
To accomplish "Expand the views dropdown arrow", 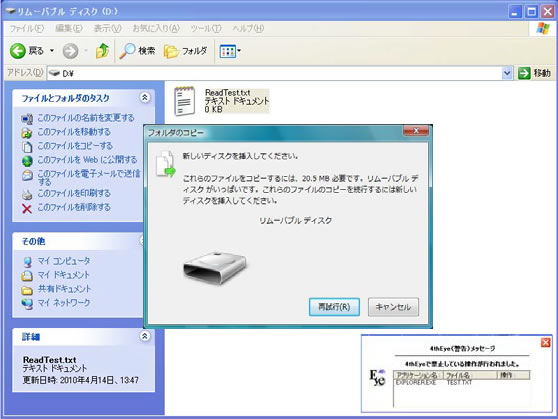I will (x=239, y=51).
